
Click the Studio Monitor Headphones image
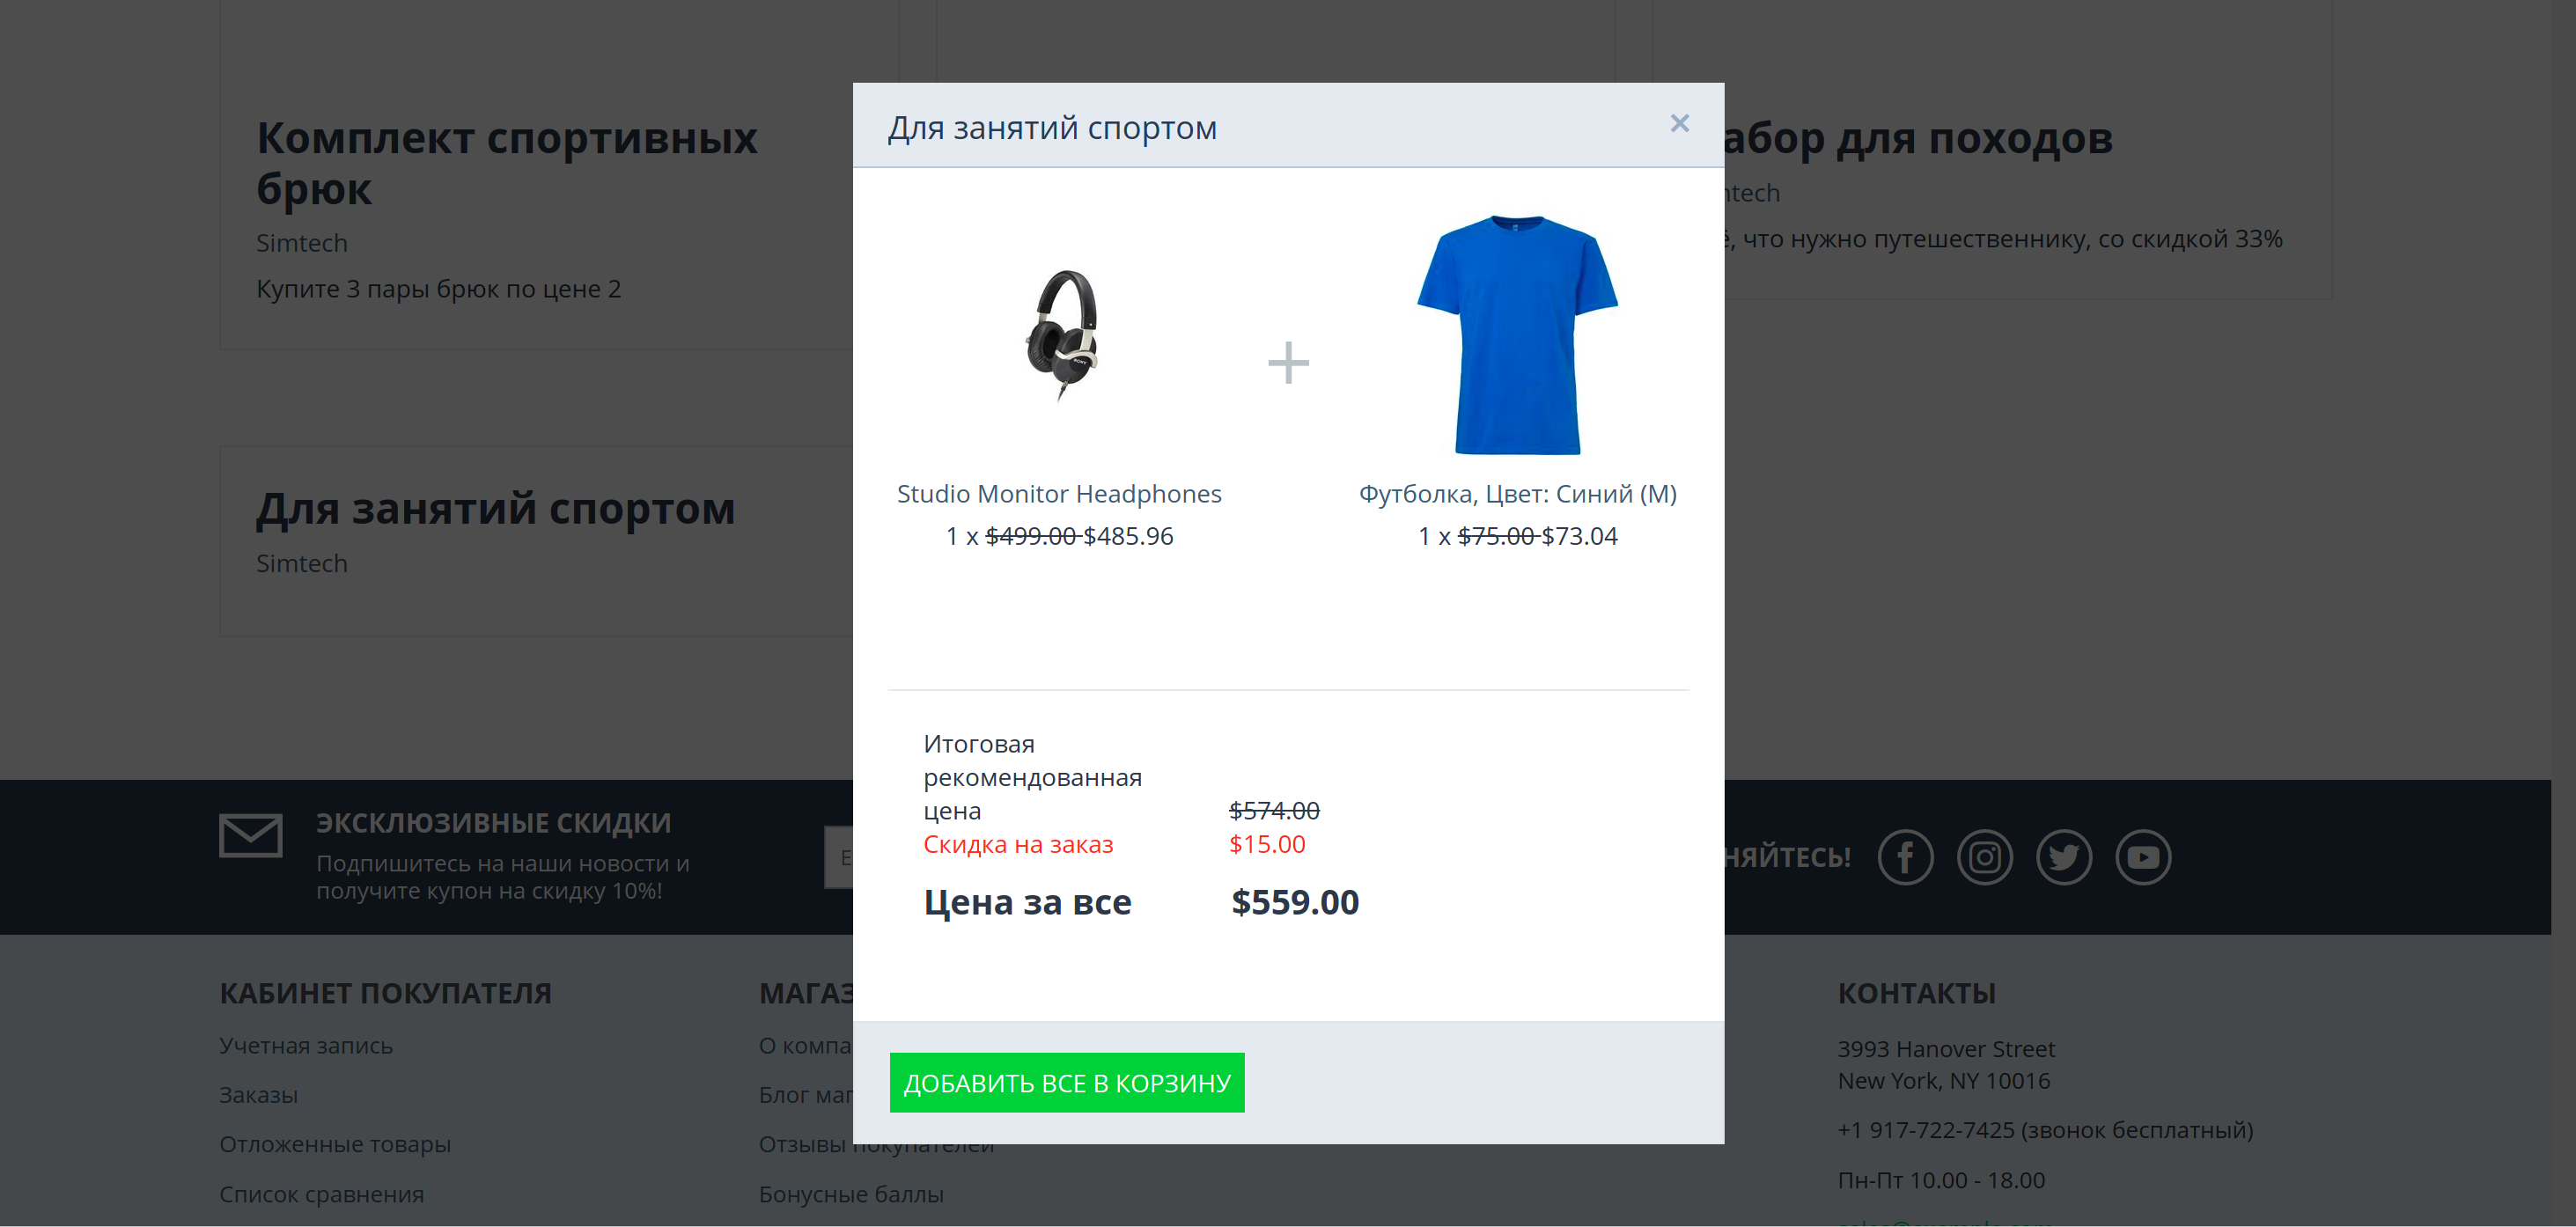click(x=1060, y=335)
